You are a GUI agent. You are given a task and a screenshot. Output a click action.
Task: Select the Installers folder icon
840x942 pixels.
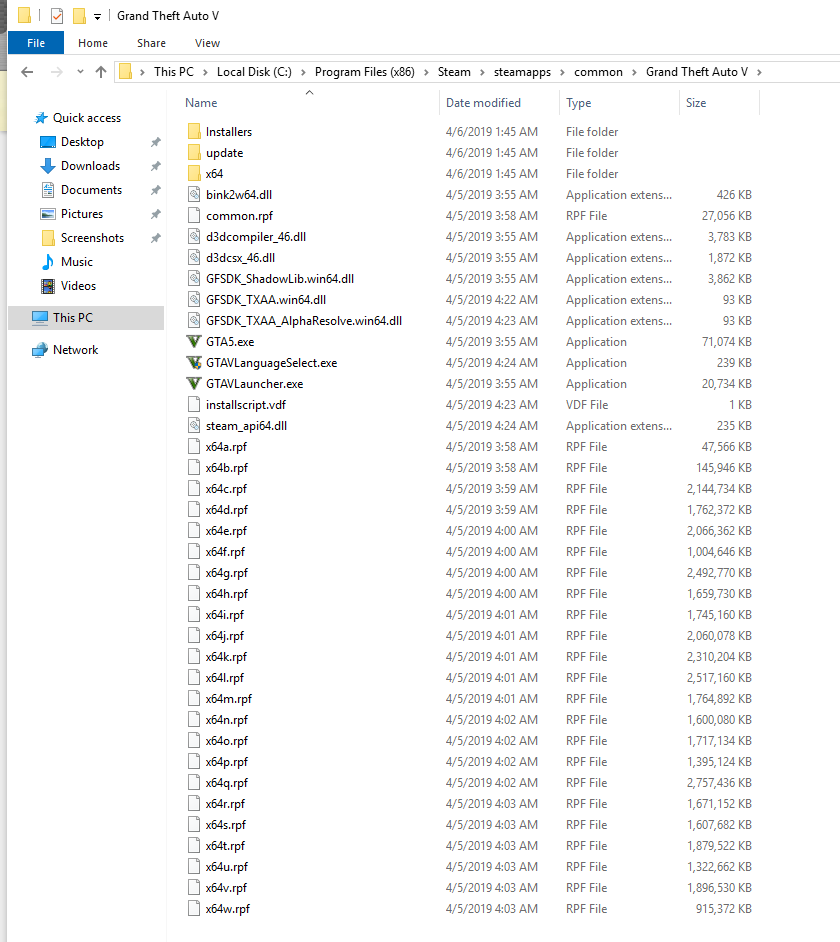193,132
